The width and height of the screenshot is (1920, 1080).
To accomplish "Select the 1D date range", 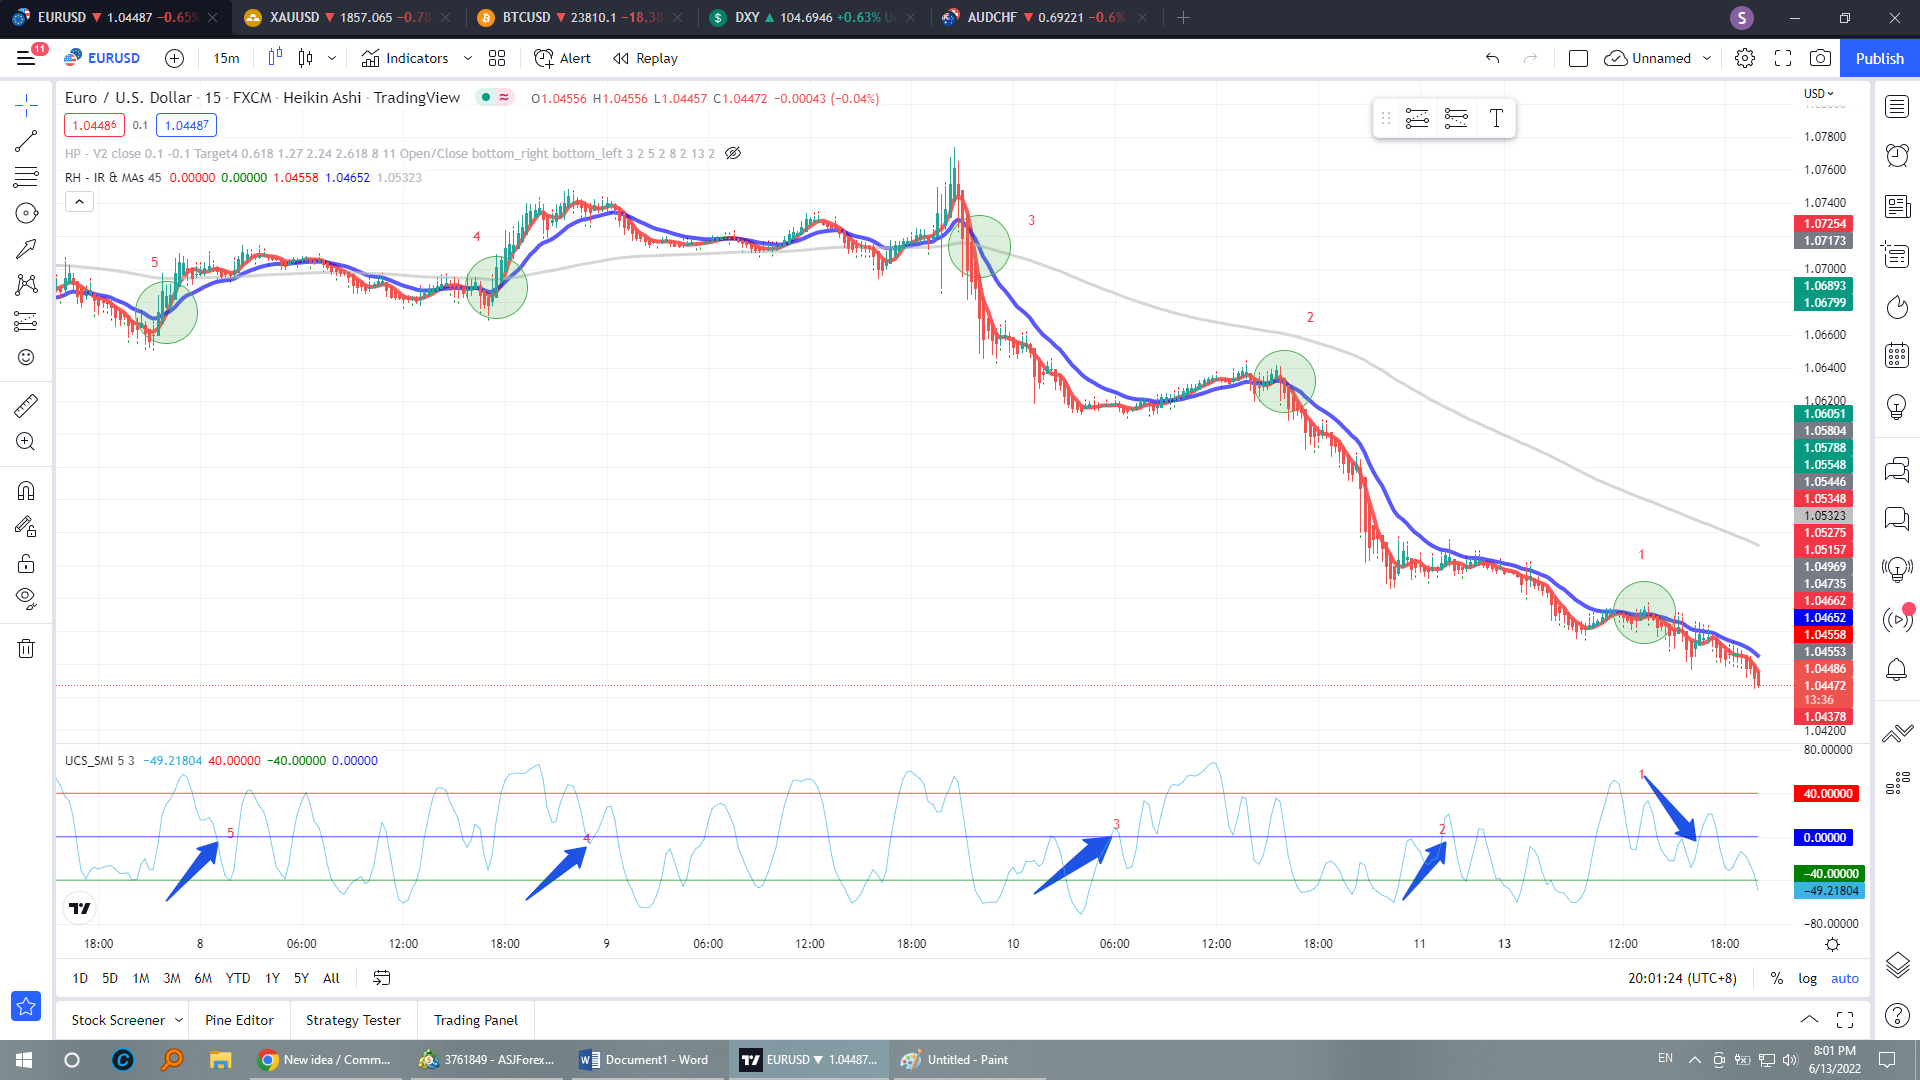I will pyautogui.click(x=80, y=978).
